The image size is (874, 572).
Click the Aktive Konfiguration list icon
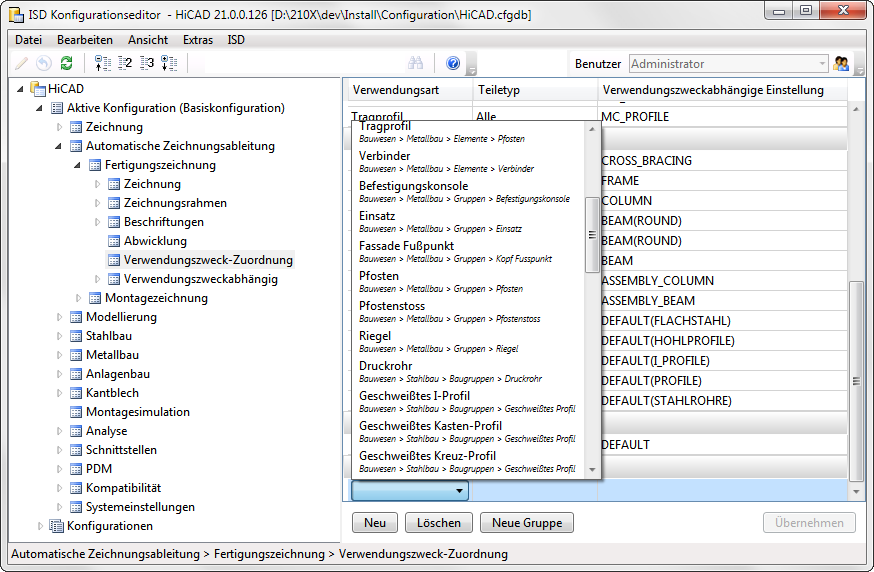(57, 108)
